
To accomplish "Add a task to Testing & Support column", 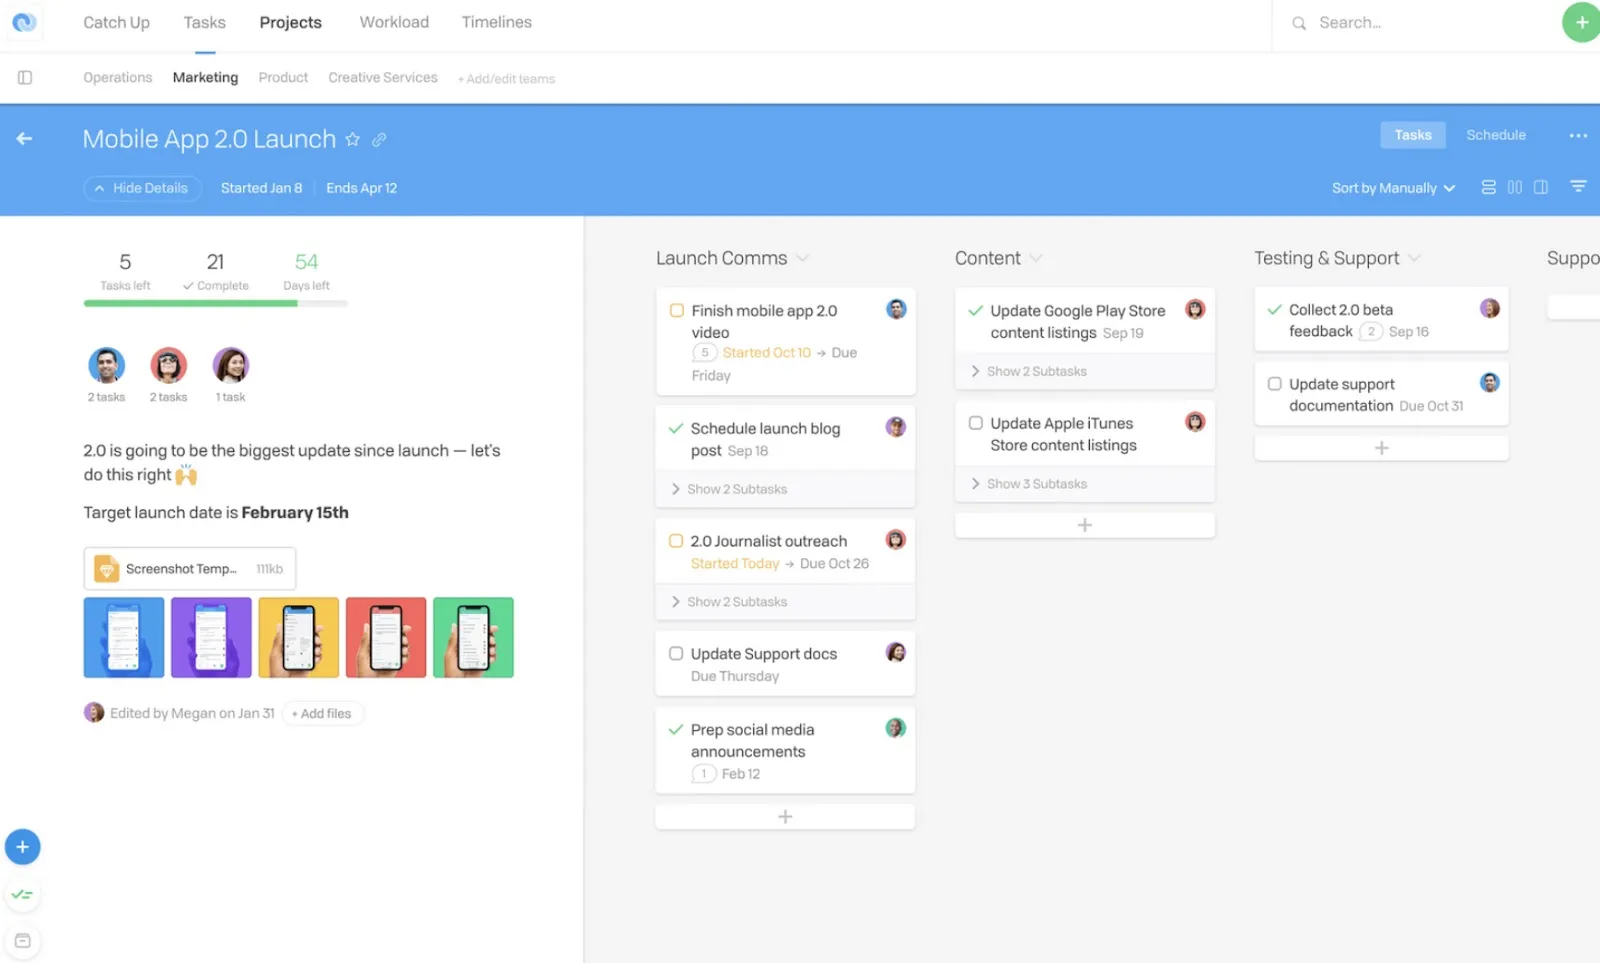I will tap(1381, 448).
